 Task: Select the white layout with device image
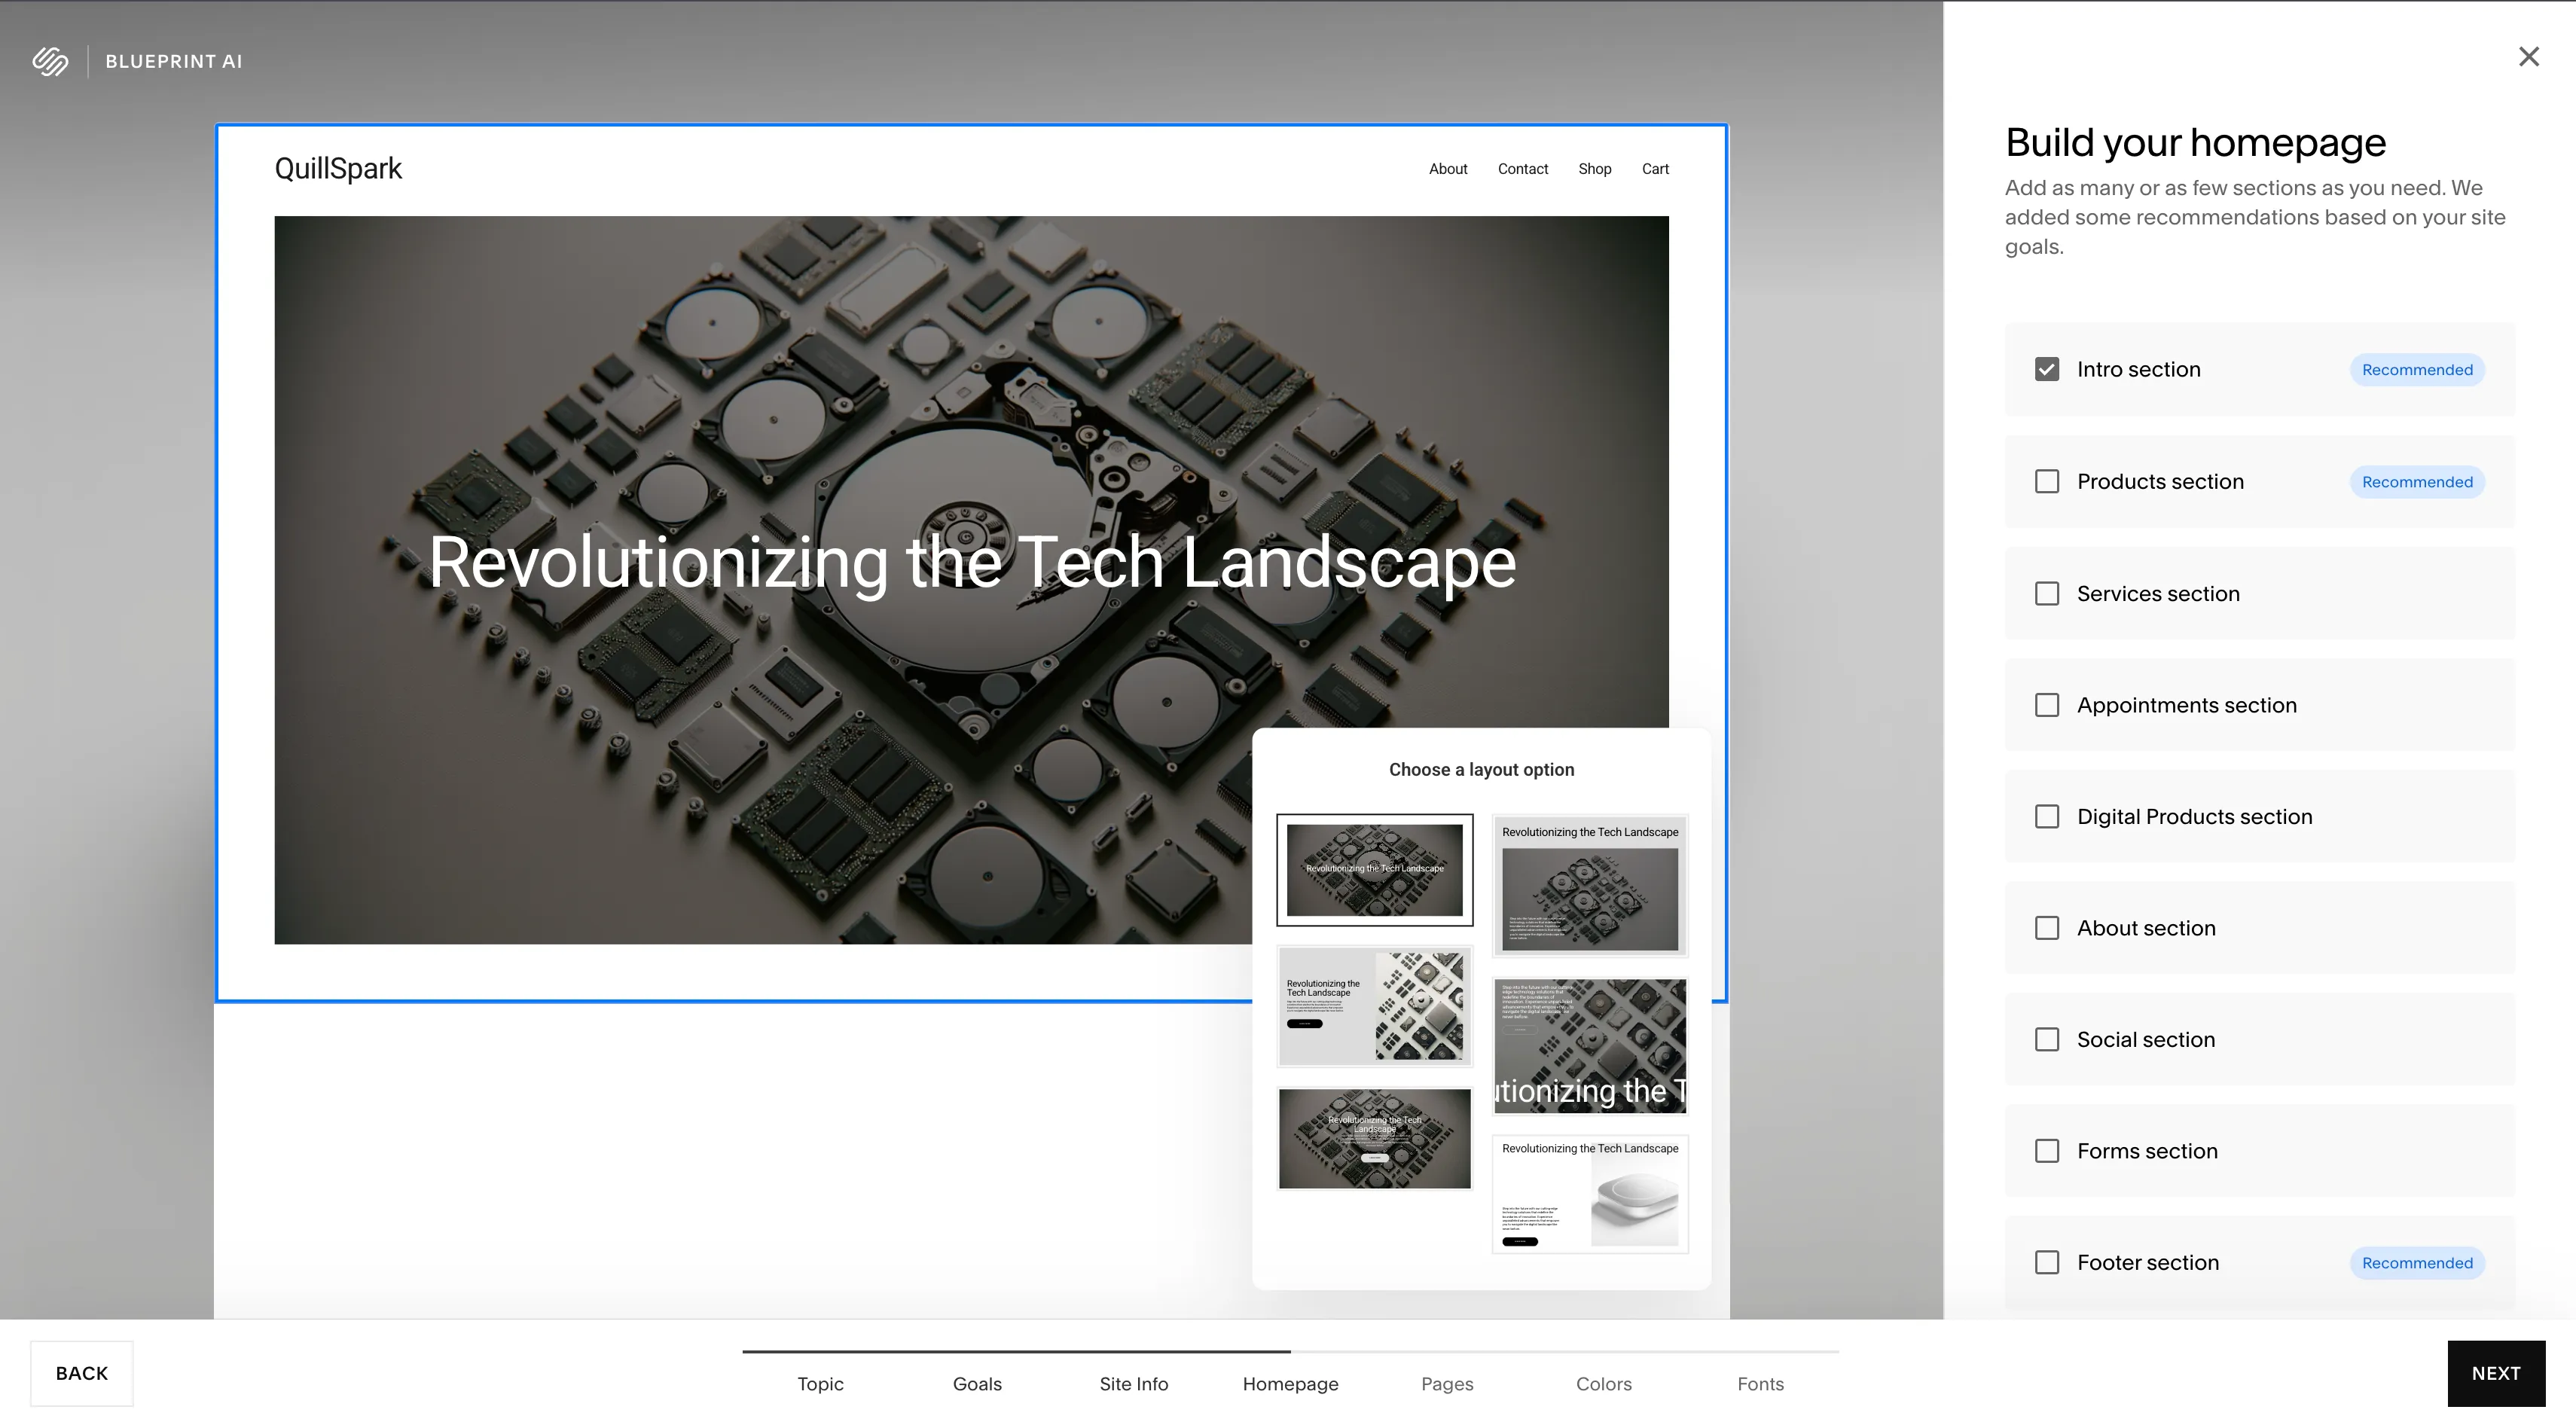[x=1589, y=1193]
